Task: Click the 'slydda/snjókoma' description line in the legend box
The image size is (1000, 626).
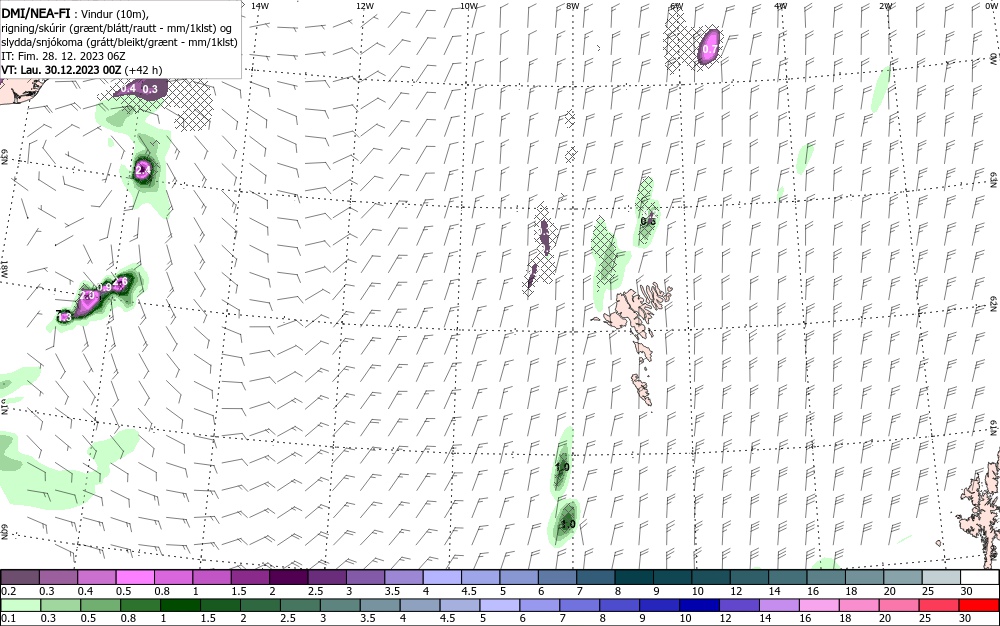Action: tap(120, 43)
